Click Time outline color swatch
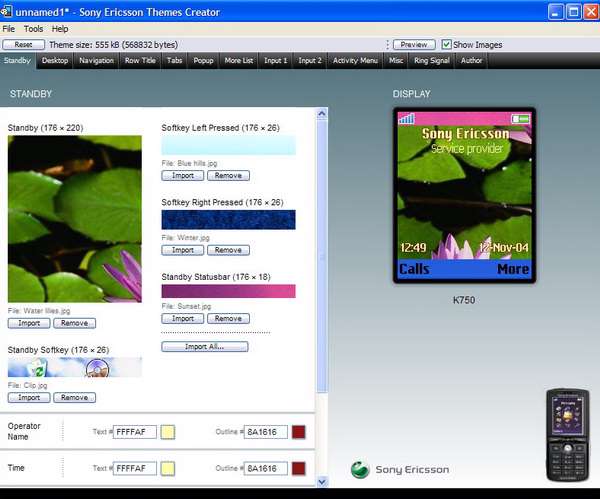 [299, 468]
